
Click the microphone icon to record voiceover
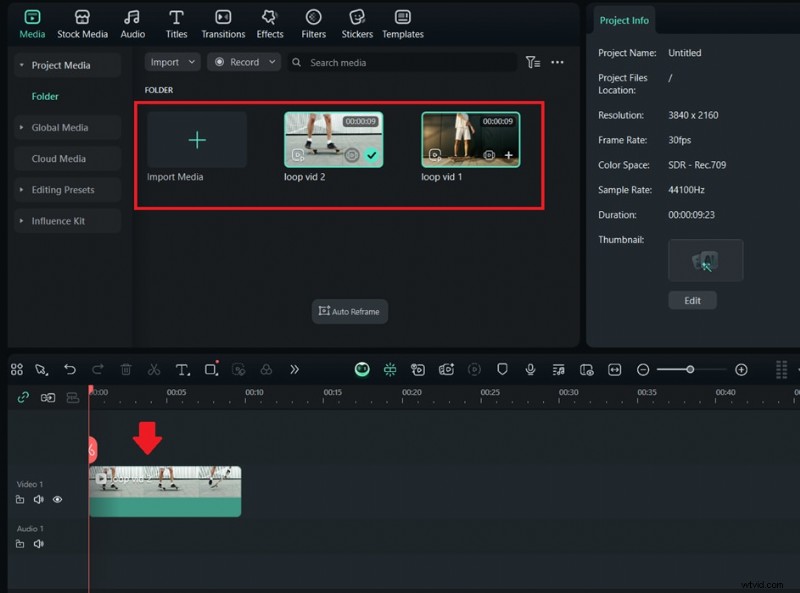click(530, 369)
